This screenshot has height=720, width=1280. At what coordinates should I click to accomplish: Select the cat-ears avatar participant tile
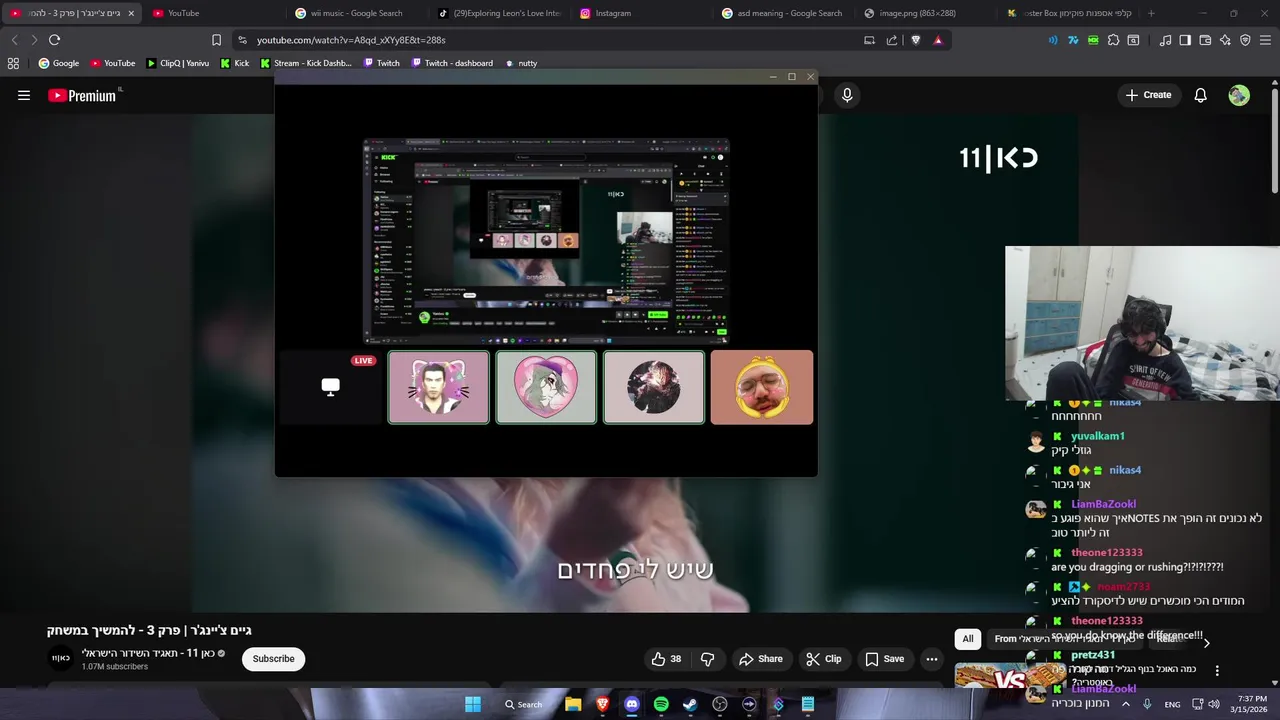(x=439, y=387)
